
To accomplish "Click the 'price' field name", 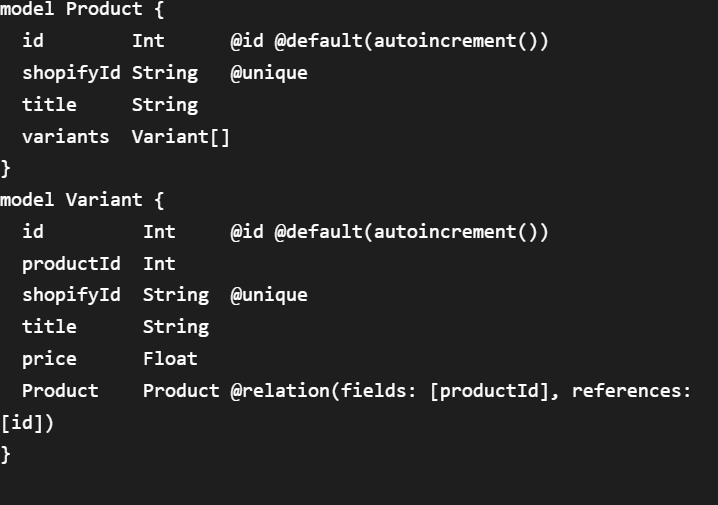I will pyautogui.click(x=49, y=359).
